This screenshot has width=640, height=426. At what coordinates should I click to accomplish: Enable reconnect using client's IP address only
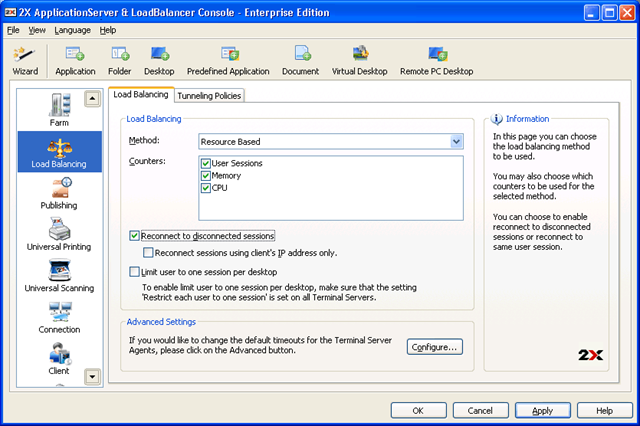click(x=148, y=253)
